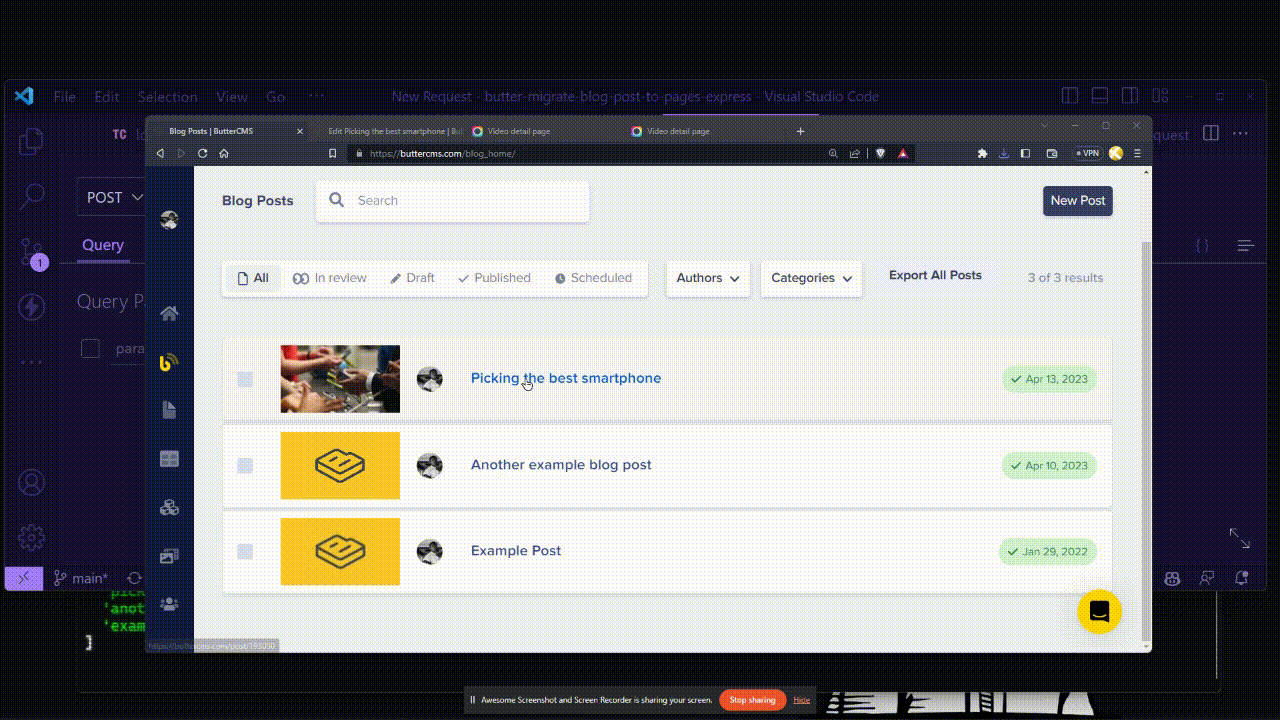Viewport: 1280px width, 720px height.
Task: Open VS Code View menu
Action: pos(231,97)
